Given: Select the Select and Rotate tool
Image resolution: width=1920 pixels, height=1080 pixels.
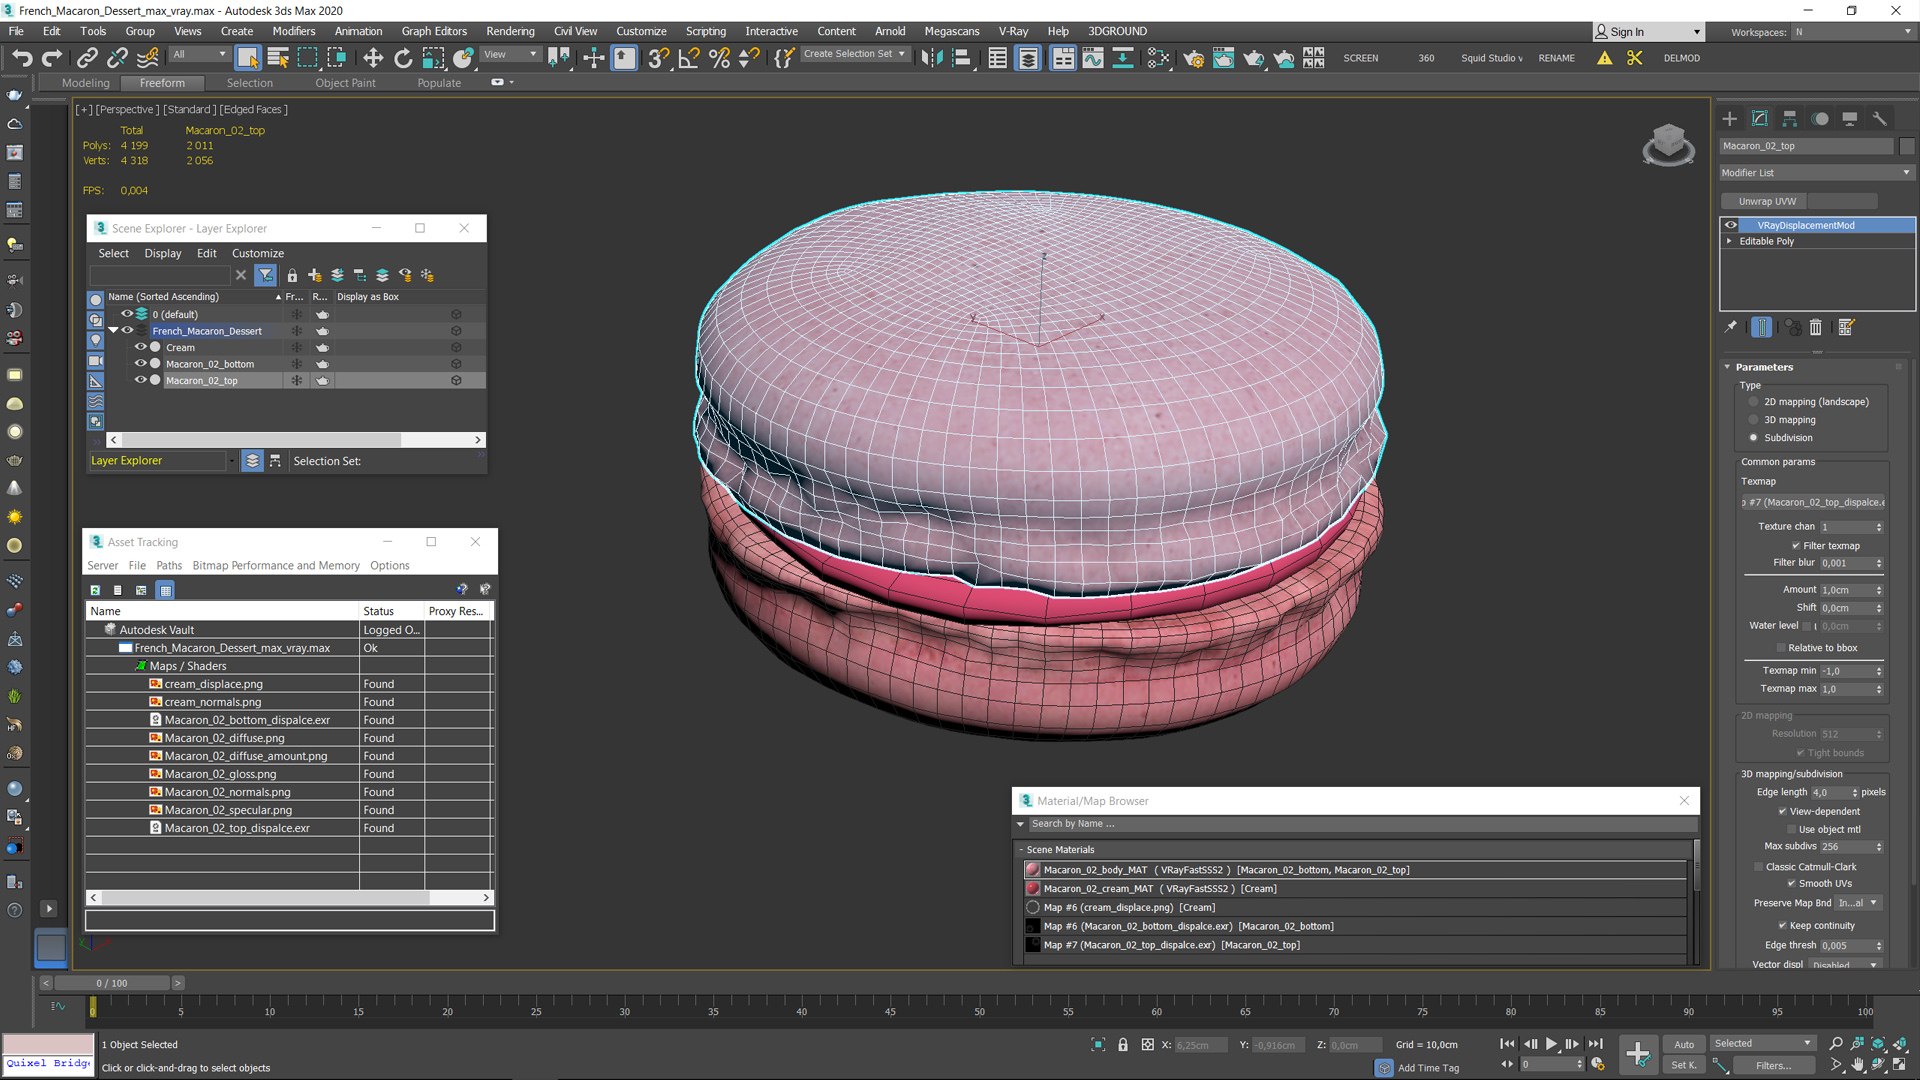Looking at the screenshot, I should click(x=403, y=58).
